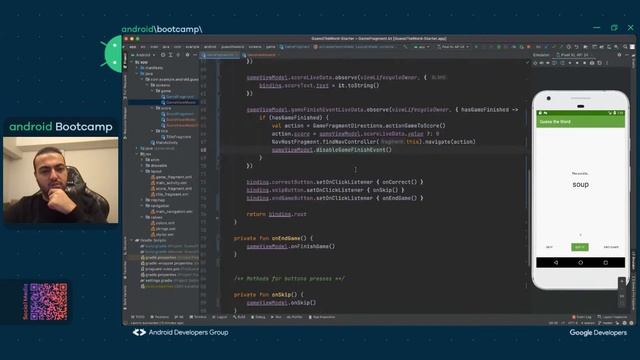
Task: Tap the green GOT IT button in emulator
Action: point(580,247)
